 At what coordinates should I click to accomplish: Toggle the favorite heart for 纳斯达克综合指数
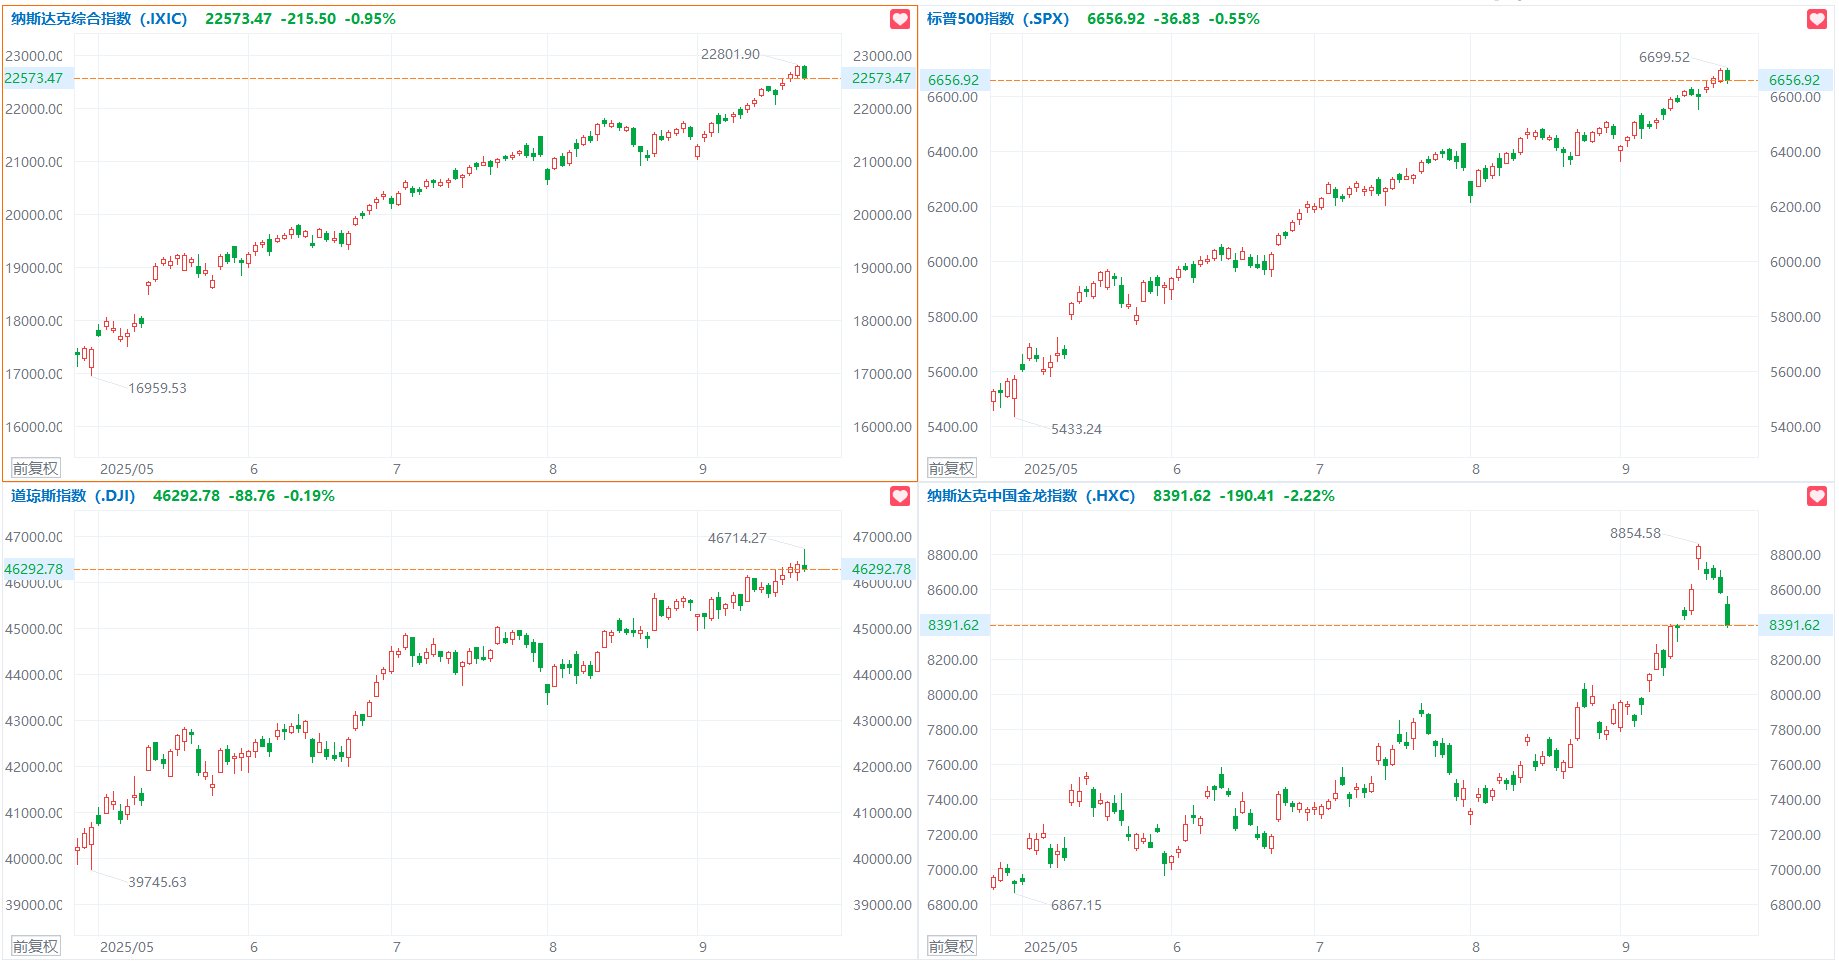(x=900, y=19)
